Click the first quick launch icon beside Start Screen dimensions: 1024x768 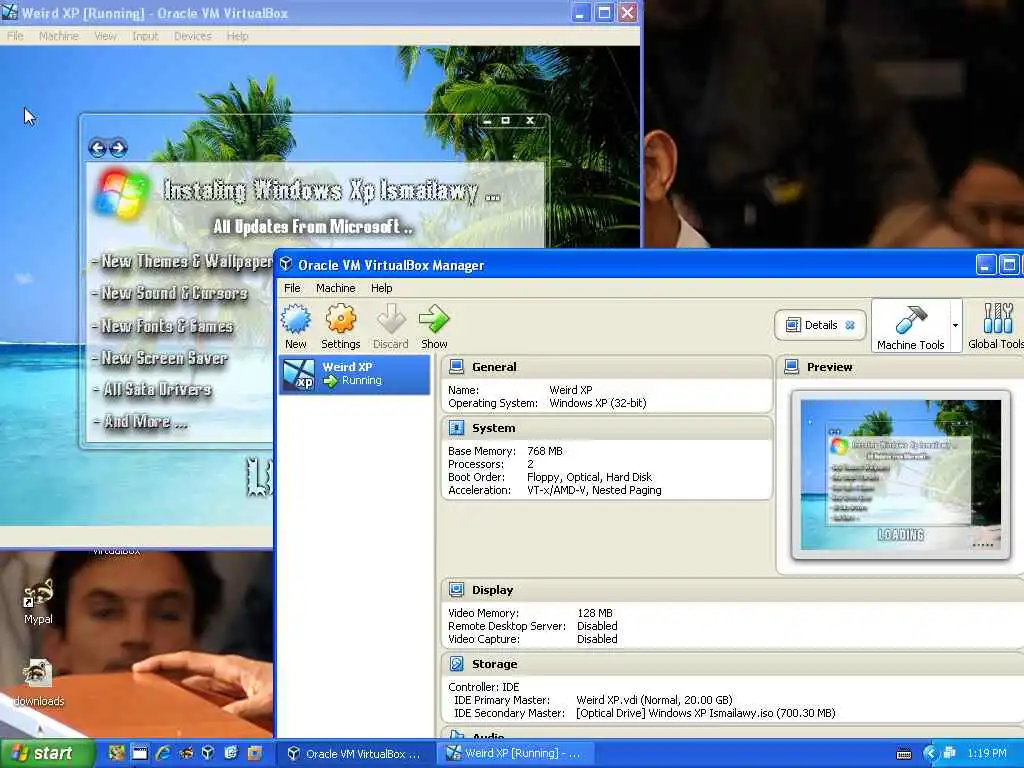[x=117, y=753]
